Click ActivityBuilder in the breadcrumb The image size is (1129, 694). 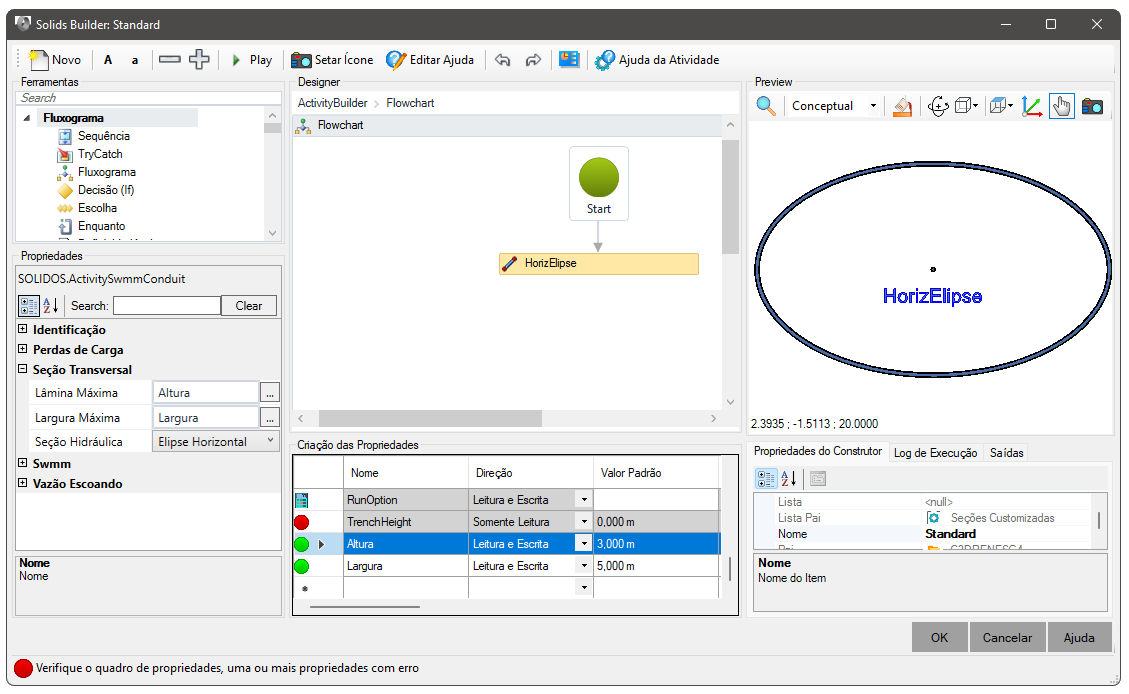pyautogui.click(x=333, y=103)
